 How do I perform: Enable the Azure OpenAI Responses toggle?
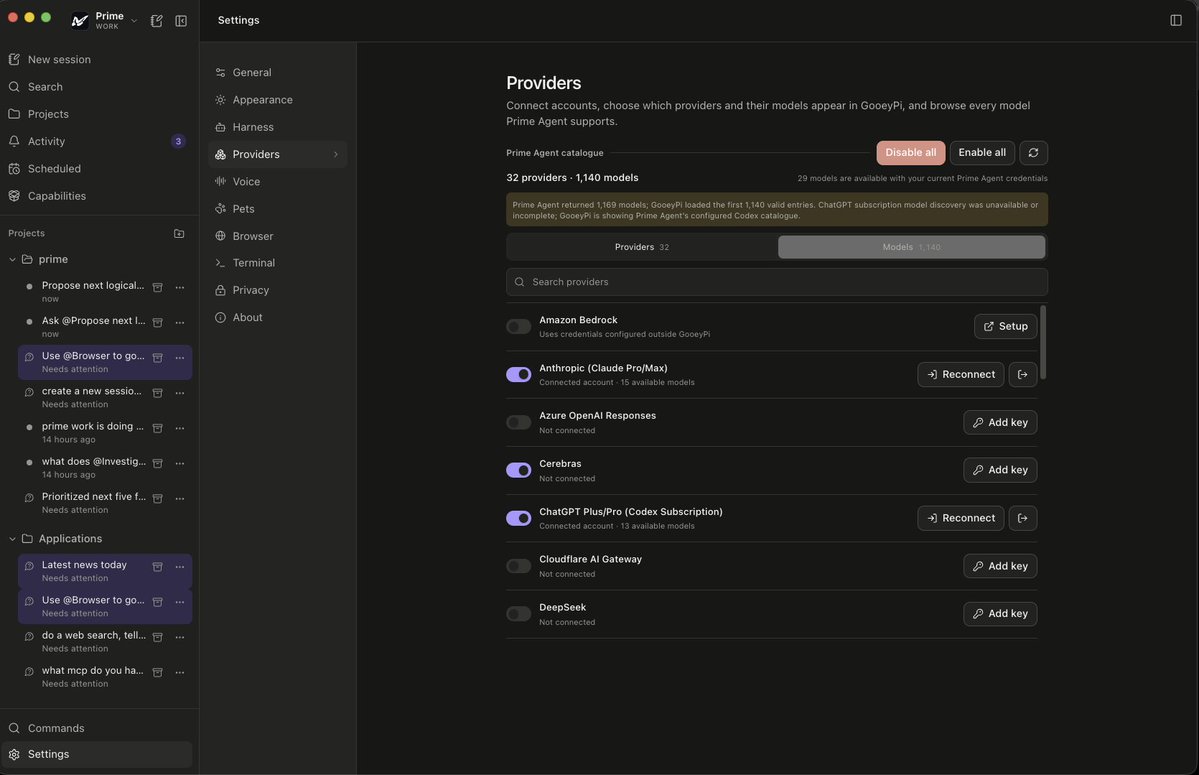(518, 423)
